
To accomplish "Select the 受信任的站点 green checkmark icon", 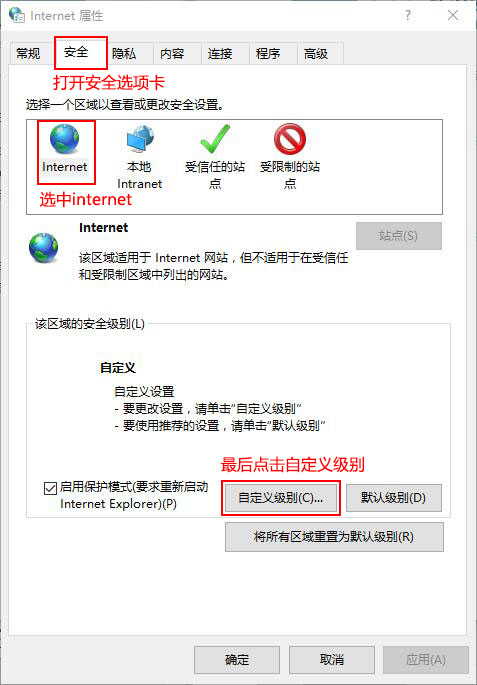I will pyautogui.click(x=215, y=139).
